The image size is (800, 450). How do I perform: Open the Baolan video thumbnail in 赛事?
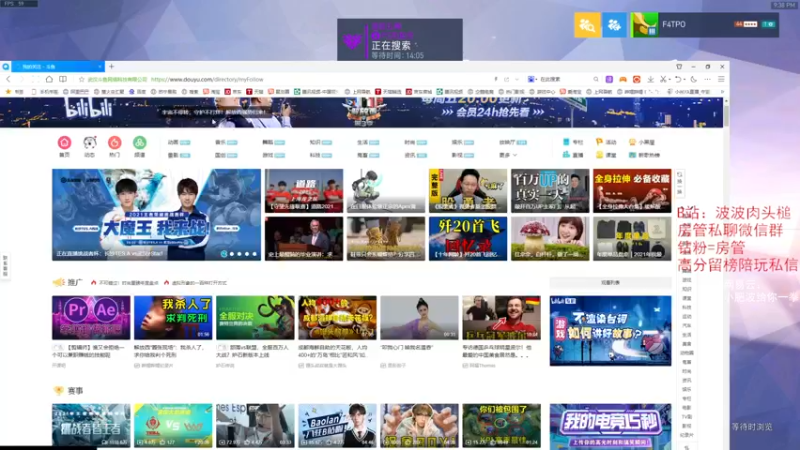(x=337, y=426)
